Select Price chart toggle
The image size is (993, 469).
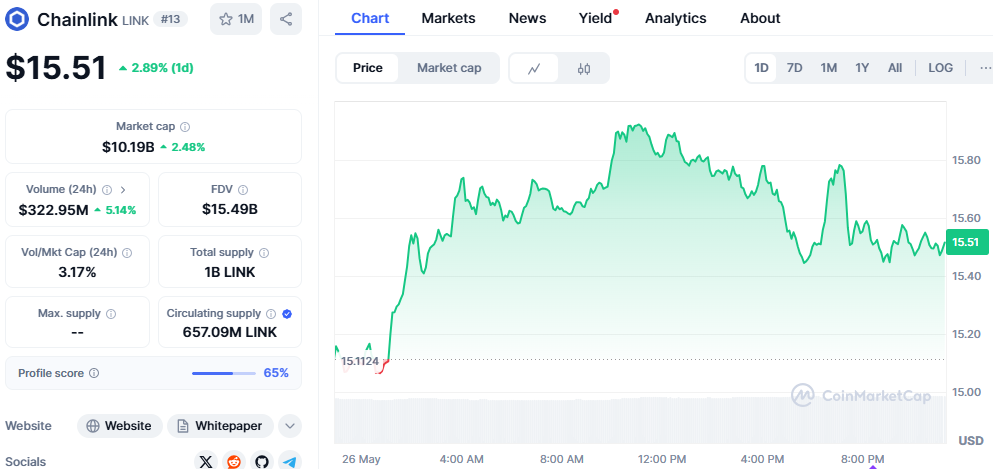[x=367, y=68]
